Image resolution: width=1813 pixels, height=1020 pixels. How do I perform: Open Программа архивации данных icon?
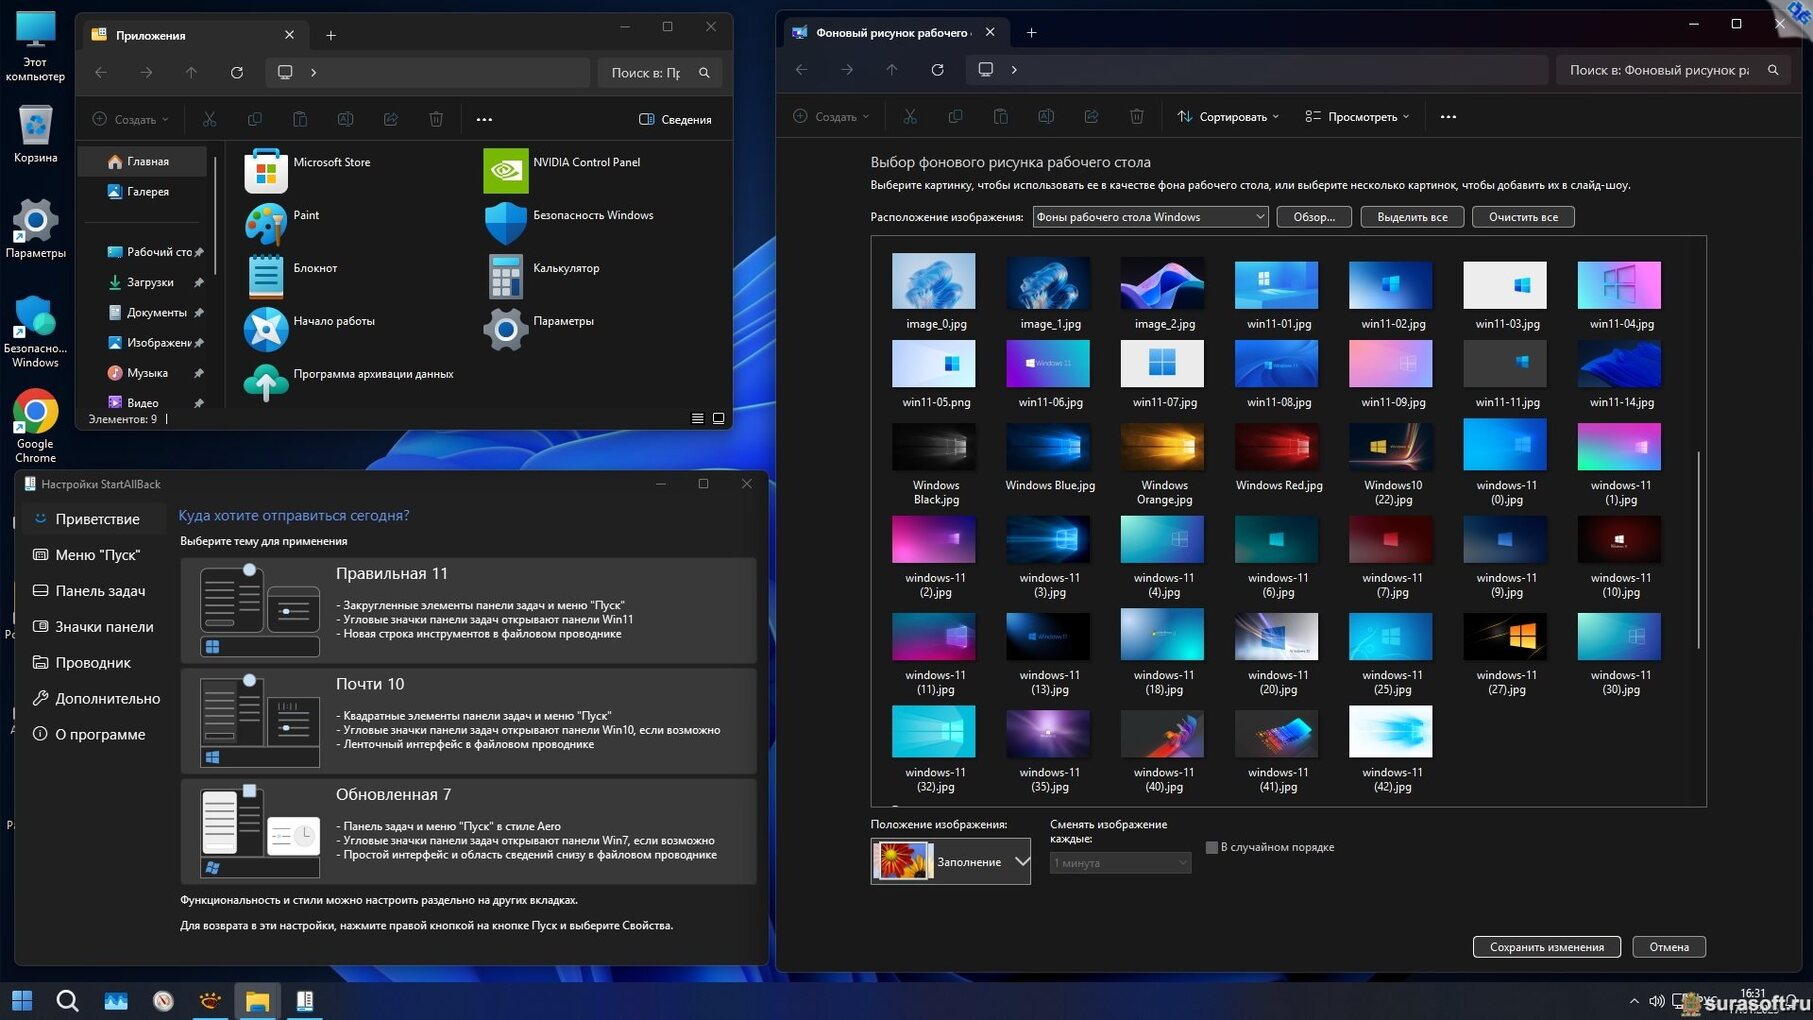click(266, 382)
